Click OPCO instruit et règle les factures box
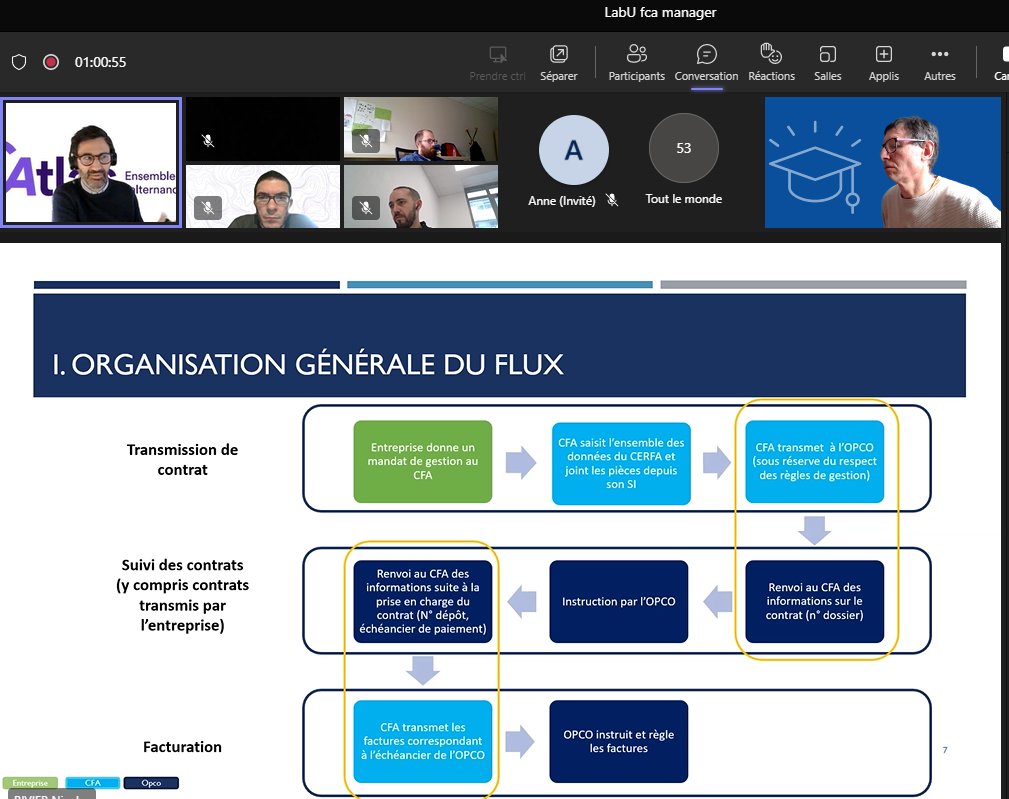Viewport: 1009px width, 799px height. 618,741
